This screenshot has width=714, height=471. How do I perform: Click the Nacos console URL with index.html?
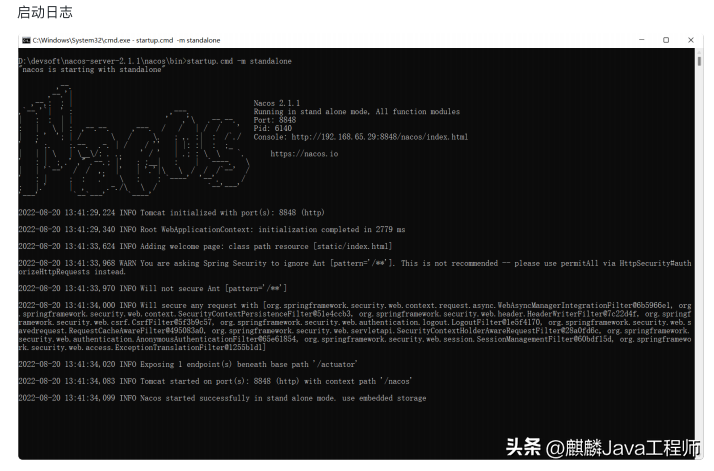tap(379, 137)
